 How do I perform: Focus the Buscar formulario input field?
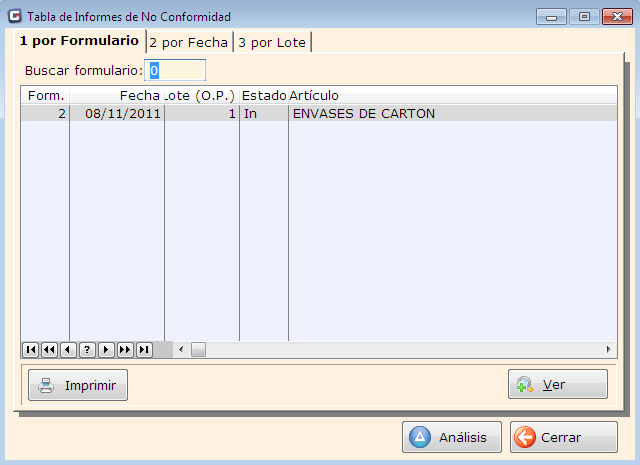coord(175,71)
